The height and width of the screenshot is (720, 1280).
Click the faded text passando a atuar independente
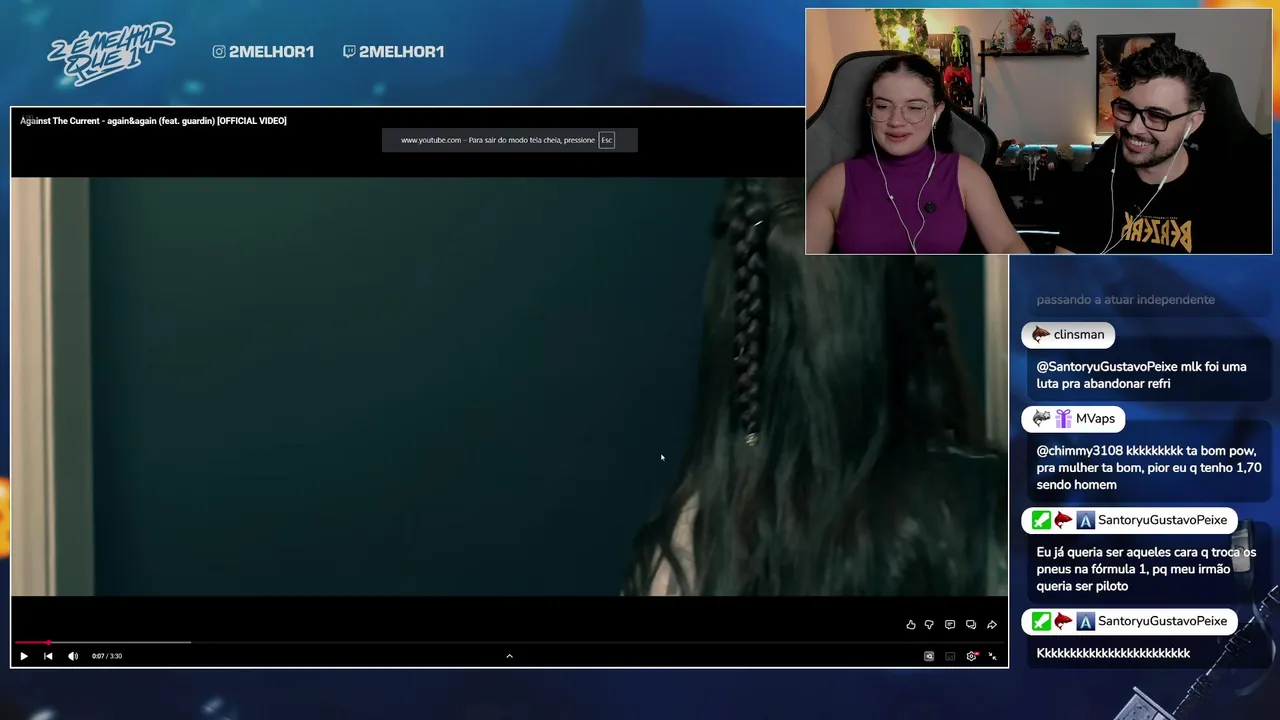(1125, 300)
